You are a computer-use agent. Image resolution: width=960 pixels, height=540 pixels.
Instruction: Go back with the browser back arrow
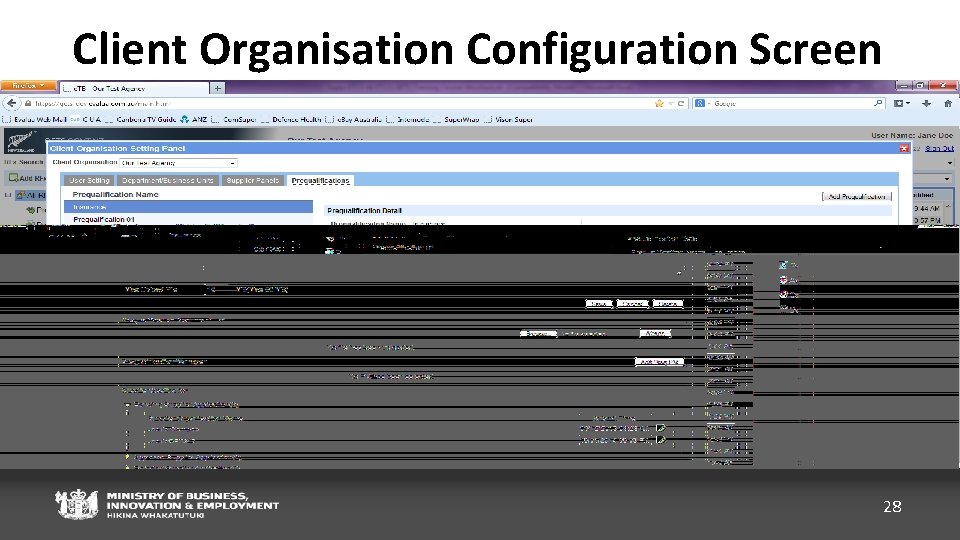[x=11, y=103]
